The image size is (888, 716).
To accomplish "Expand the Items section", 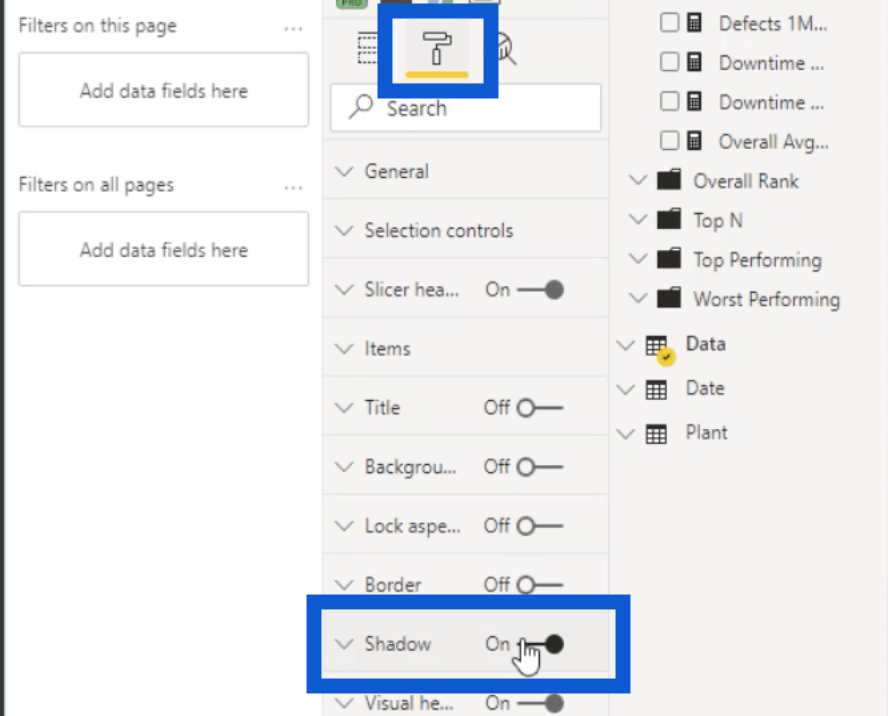I will coord(466,348).
